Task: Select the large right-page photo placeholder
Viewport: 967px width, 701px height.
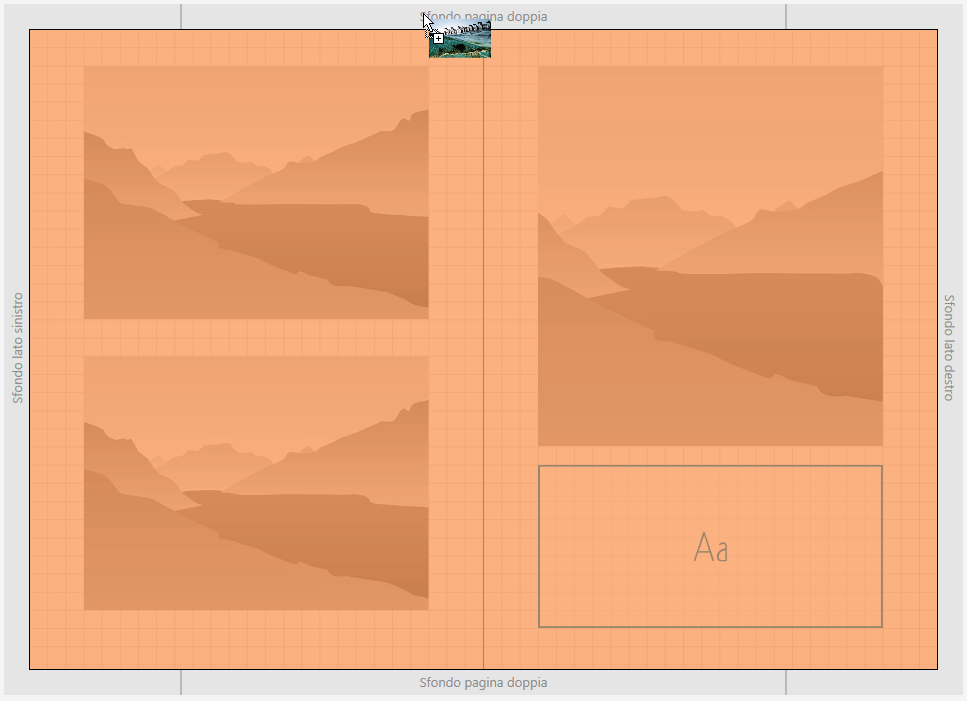Action: pos(710,256)
